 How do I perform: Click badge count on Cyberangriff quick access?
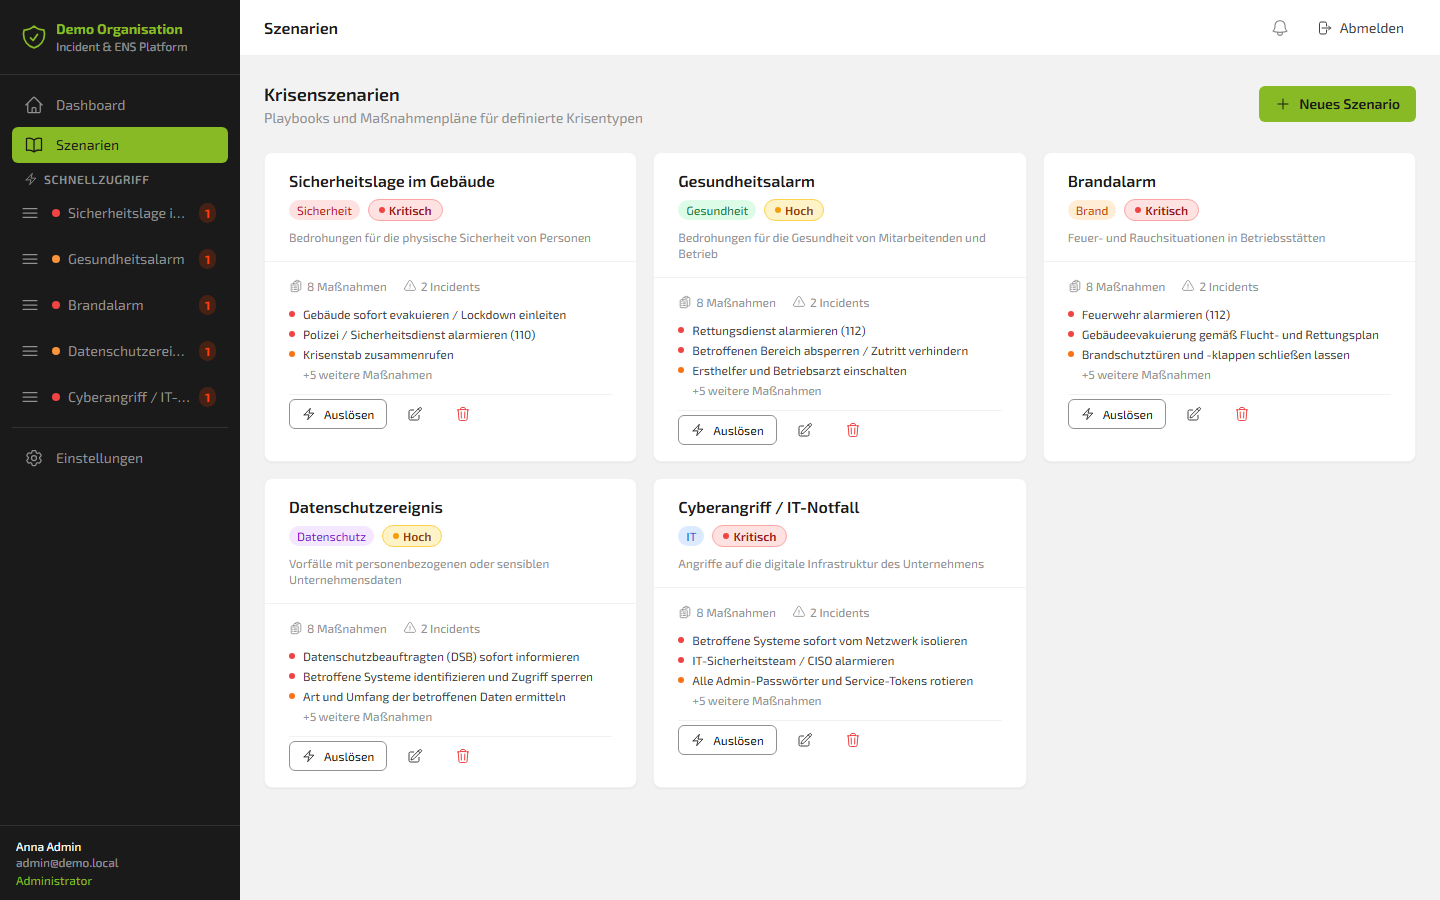click(x=207, y=397)
